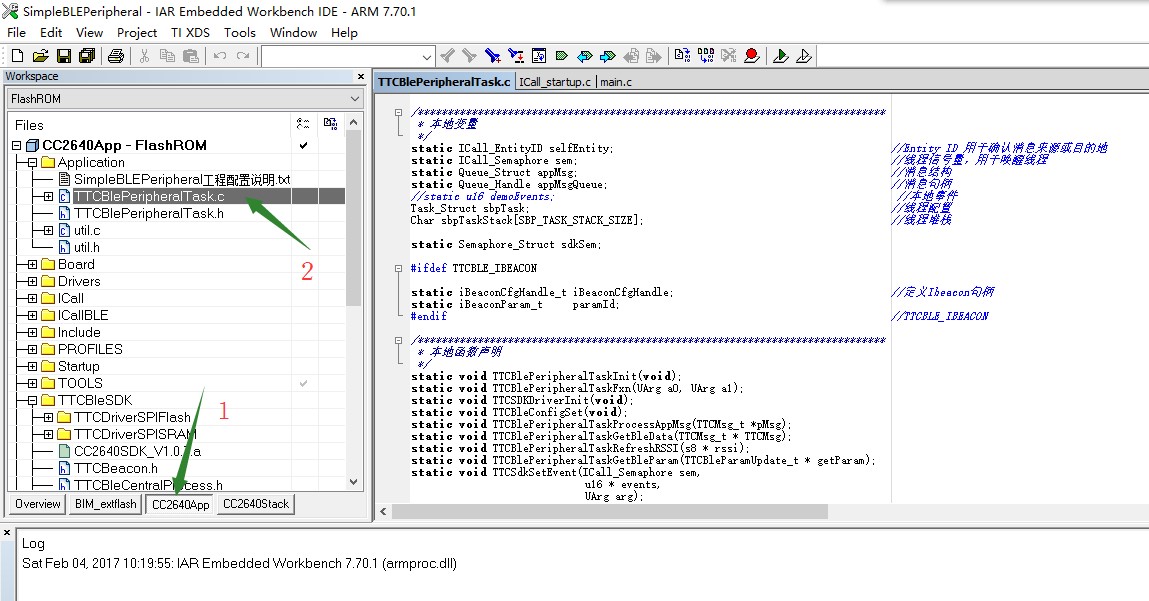This screenshot has height=601, width=1149.
Task: Click the workspace tree scroll-down arrow
Action: click(x=354, y=482)
